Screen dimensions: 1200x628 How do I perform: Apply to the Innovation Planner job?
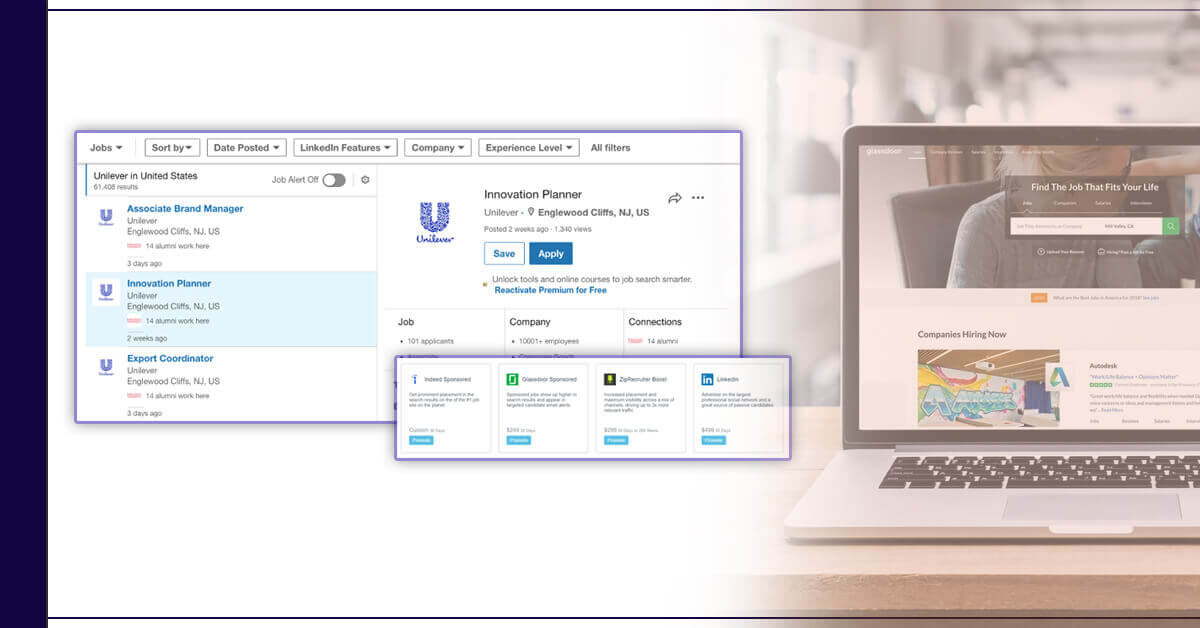(551, 254)
